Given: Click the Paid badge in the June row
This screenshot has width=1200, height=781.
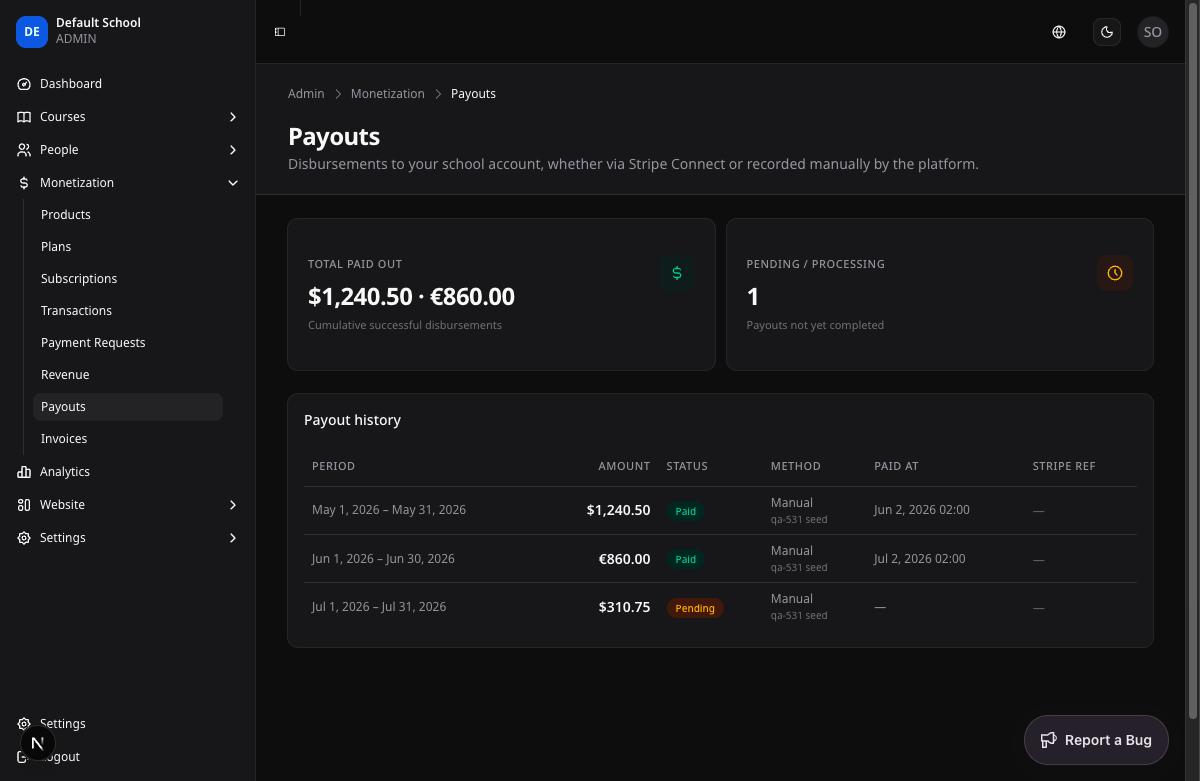Looking at the screenshot, I should (685, 559).
